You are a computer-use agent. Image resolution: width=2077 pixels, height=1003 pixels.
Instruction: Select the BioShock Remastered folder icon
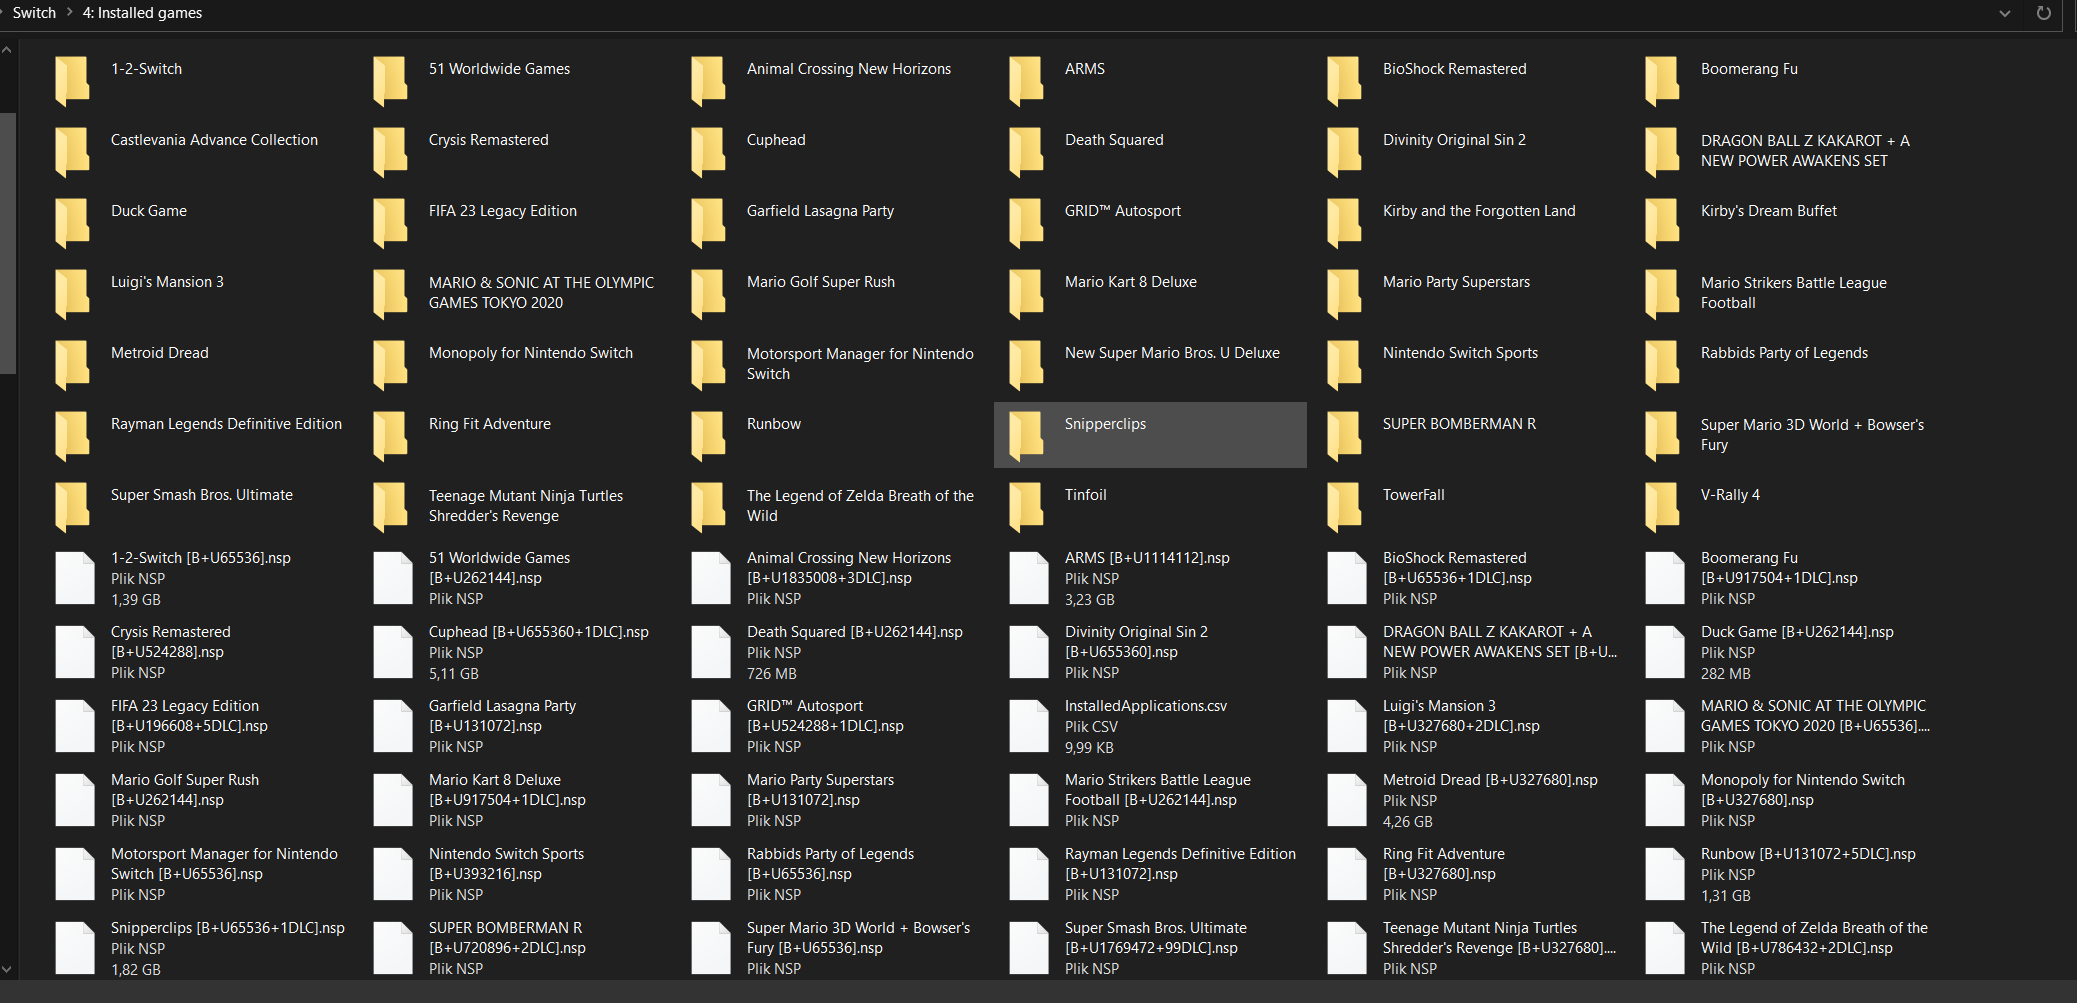[x=1345, y=81]
